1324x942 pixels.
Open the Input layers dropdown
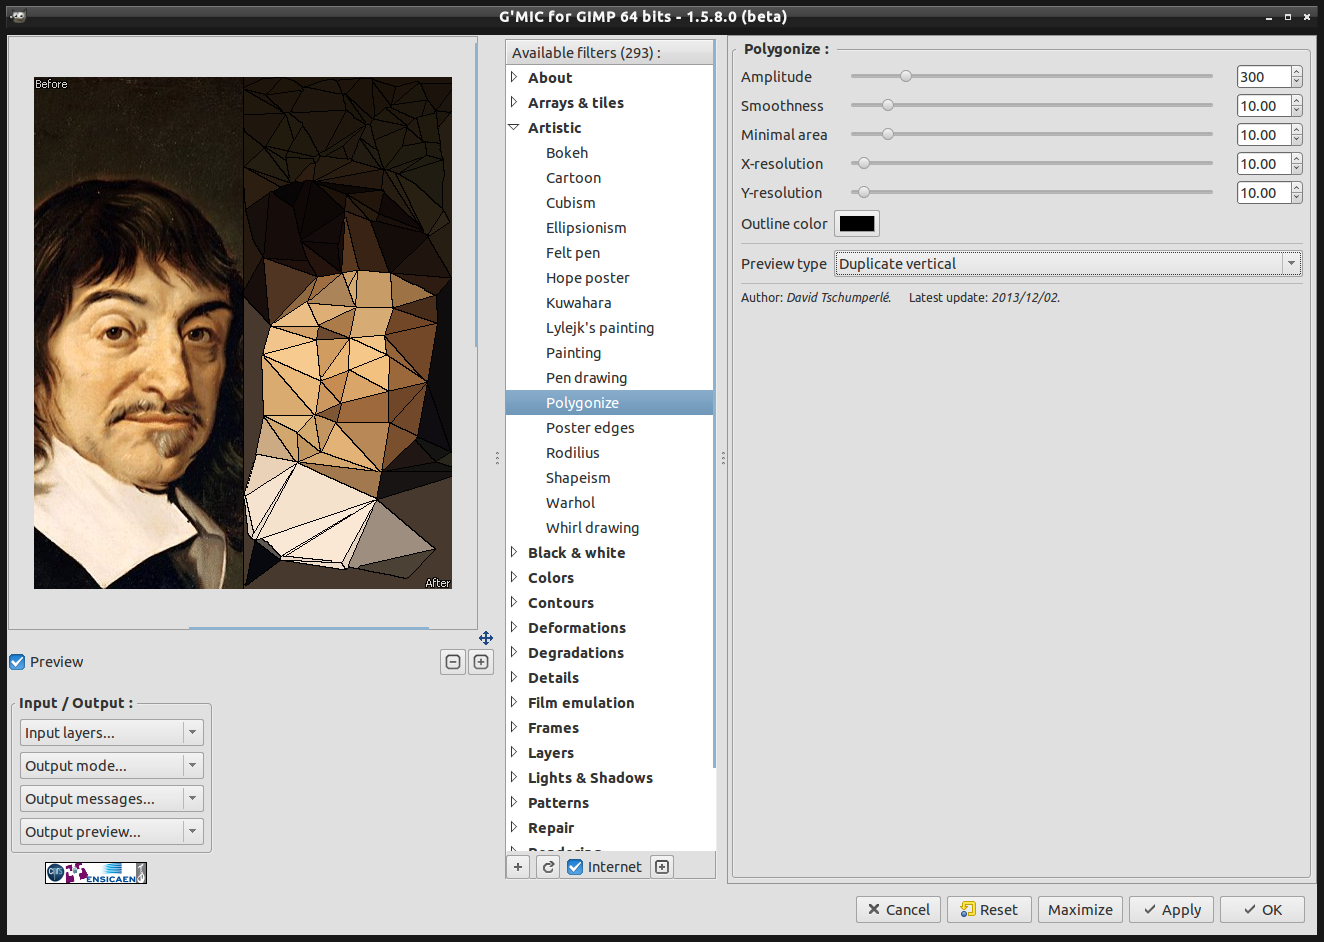(x=112, y=733)
